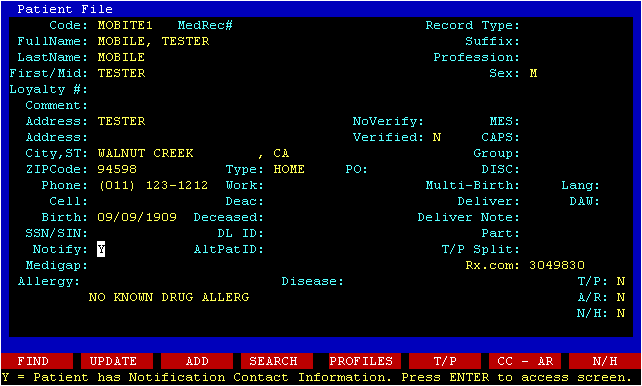Image resolution: width=642 pixels, height=386 pixels.
Task: Click the Suffix label
Action: click(x=493, y=41)
